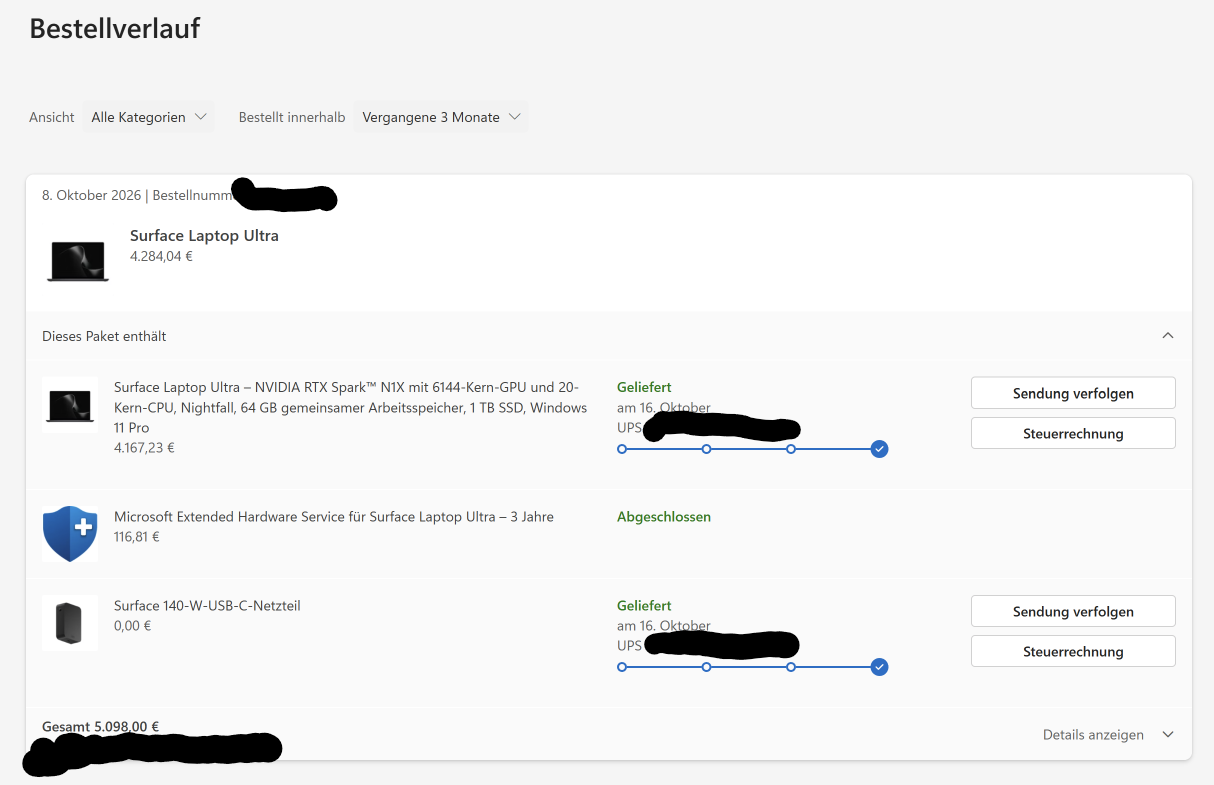Click the laptop image beside the NVIDIA RTX Spark item

[x=70, y=405]
